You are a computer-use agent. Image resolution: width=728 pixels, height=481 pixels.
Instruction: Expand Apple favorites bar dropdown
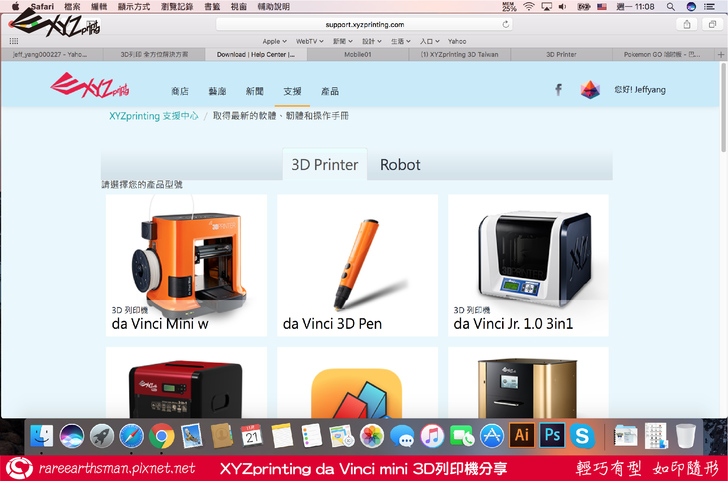(x=274, y=41)
